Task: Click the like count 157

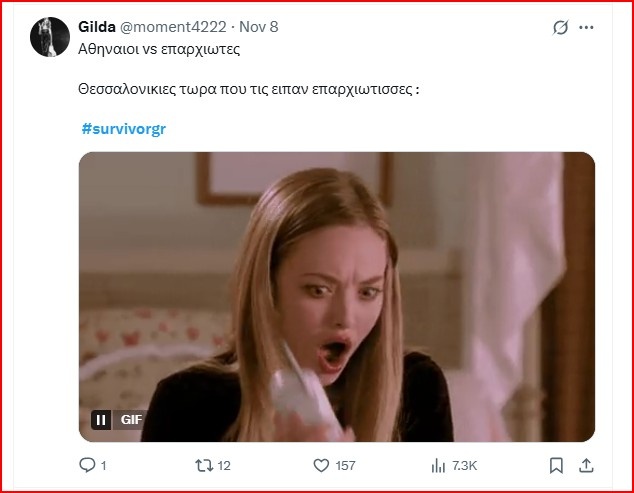Action: point(345,466)
